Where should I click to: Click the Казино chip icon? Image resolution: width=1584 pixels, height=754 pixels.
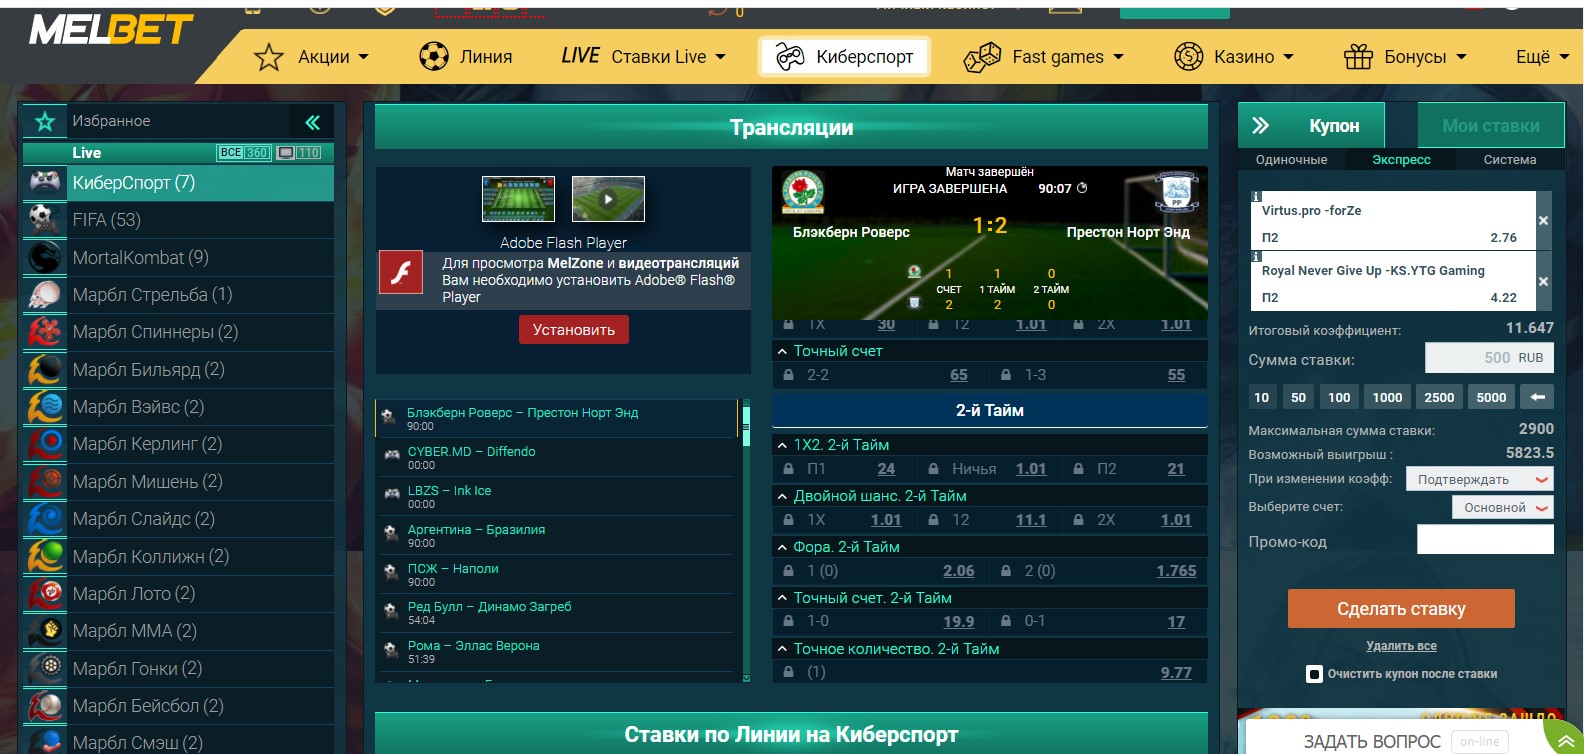click(1188, 56)
